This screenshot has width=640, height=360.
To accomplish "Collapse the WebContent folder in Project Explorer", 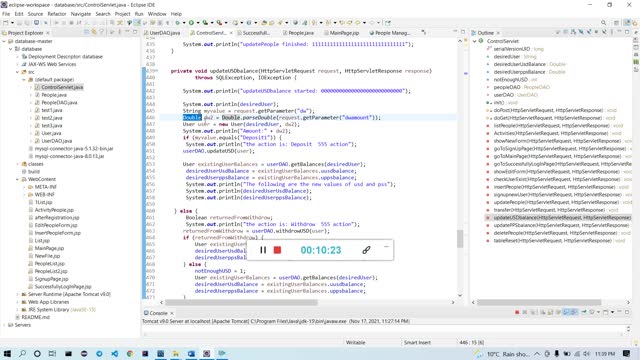I will tap(18, 179).
